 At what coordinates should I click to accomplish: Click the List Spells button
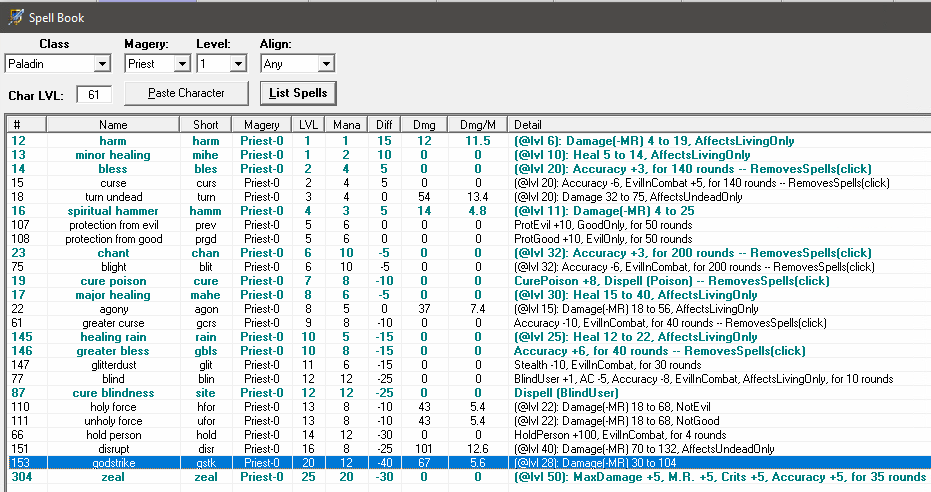(x=298, y=93)
